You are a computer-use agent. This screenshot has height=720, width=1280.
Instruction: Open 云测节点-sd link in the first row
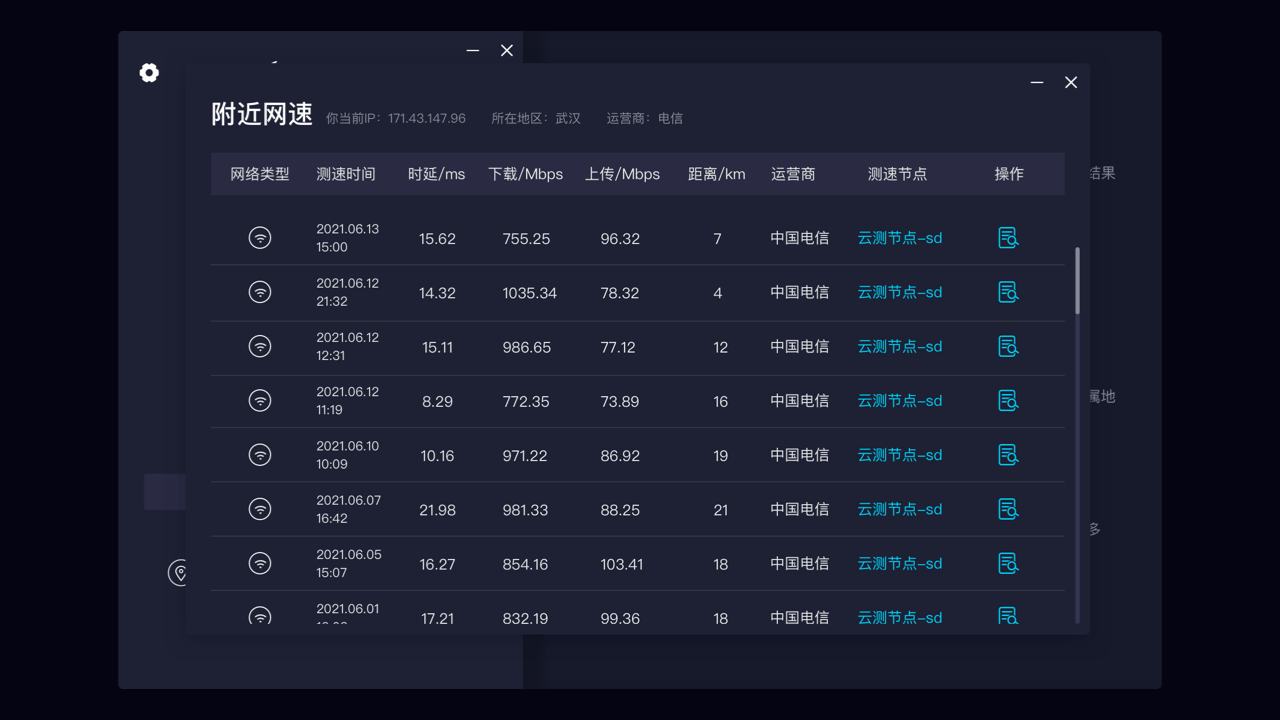[899, 238]
